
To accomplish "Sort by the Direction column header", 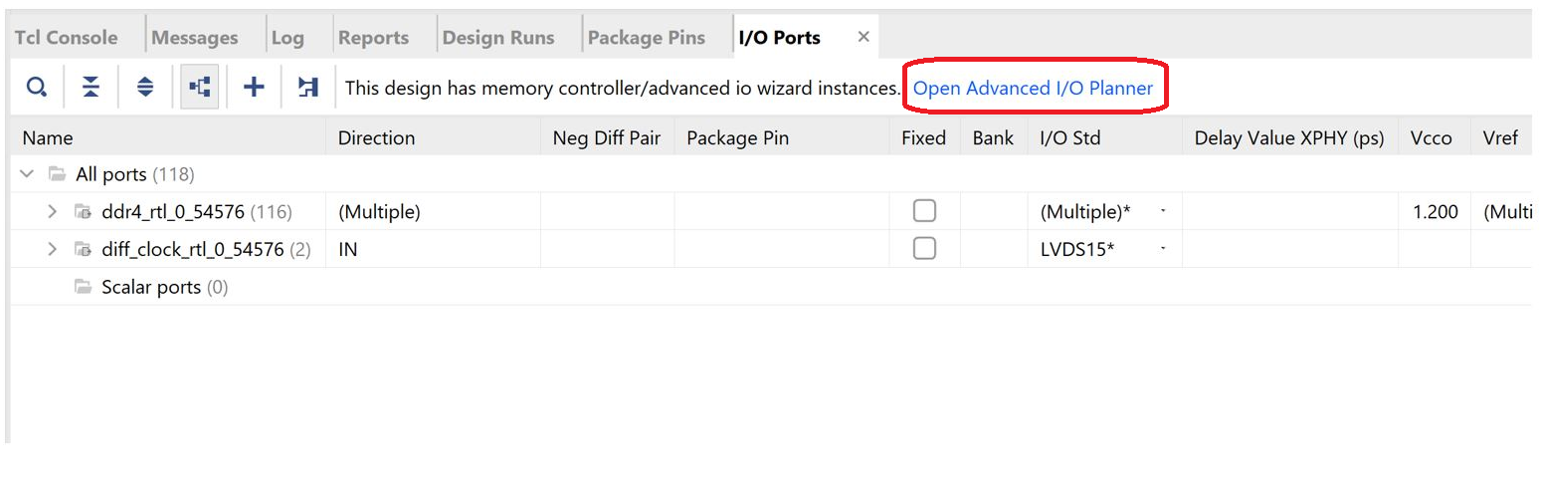I will pyautogui.click(x=376, y=138).
